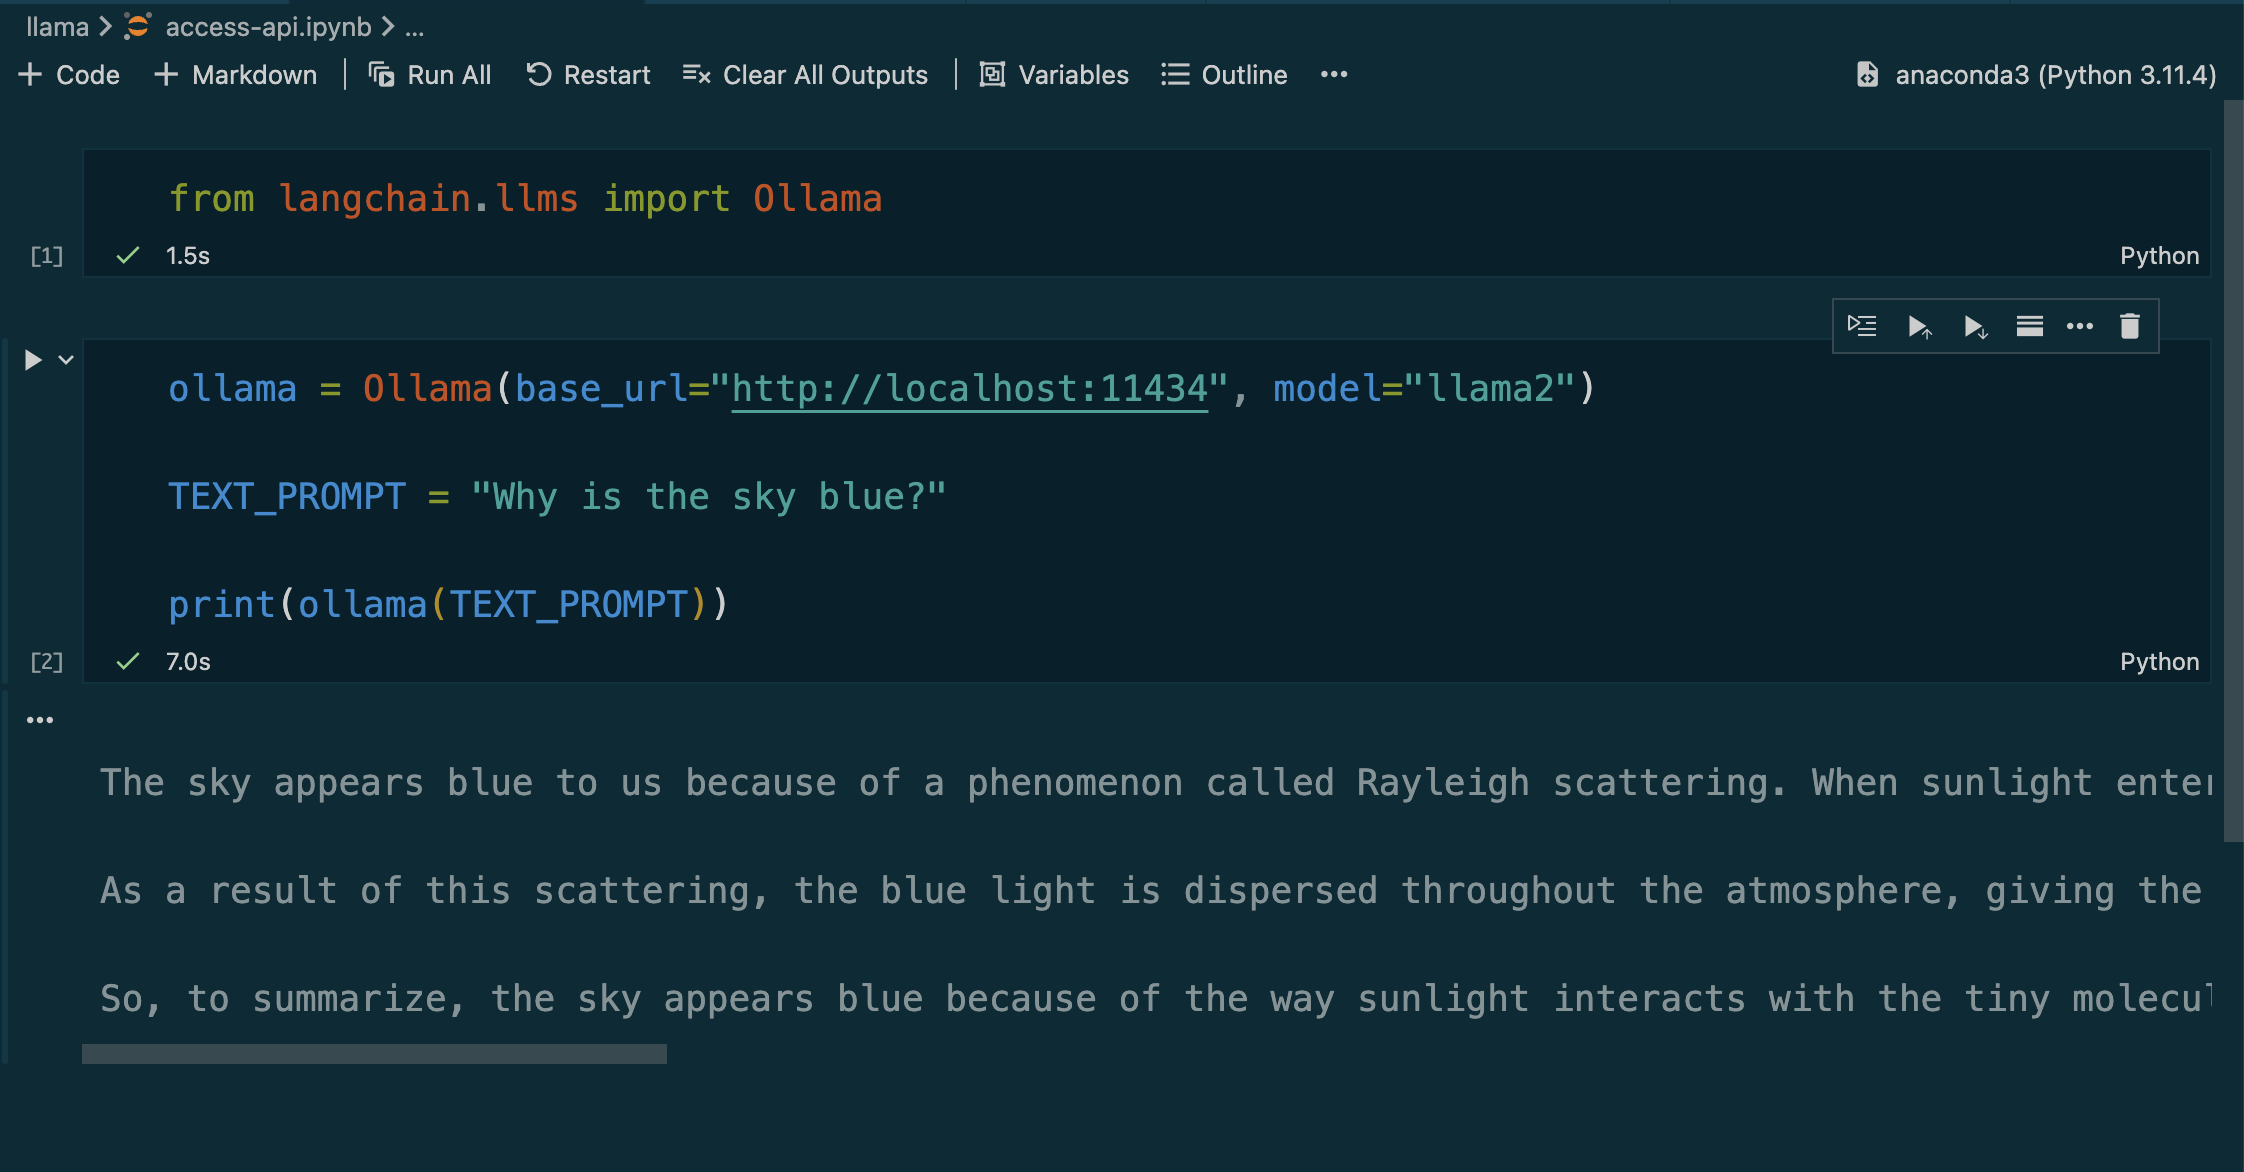This screenshot has height=1172, width=2244.
Task: Click Run by Line icon in cell toolbar
Action: click(1862, 326)
